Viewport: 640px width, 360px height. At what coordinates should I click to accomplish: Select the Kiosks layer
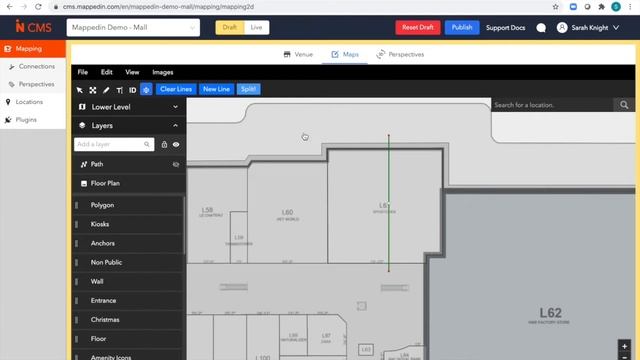click(x=129, y=224)
